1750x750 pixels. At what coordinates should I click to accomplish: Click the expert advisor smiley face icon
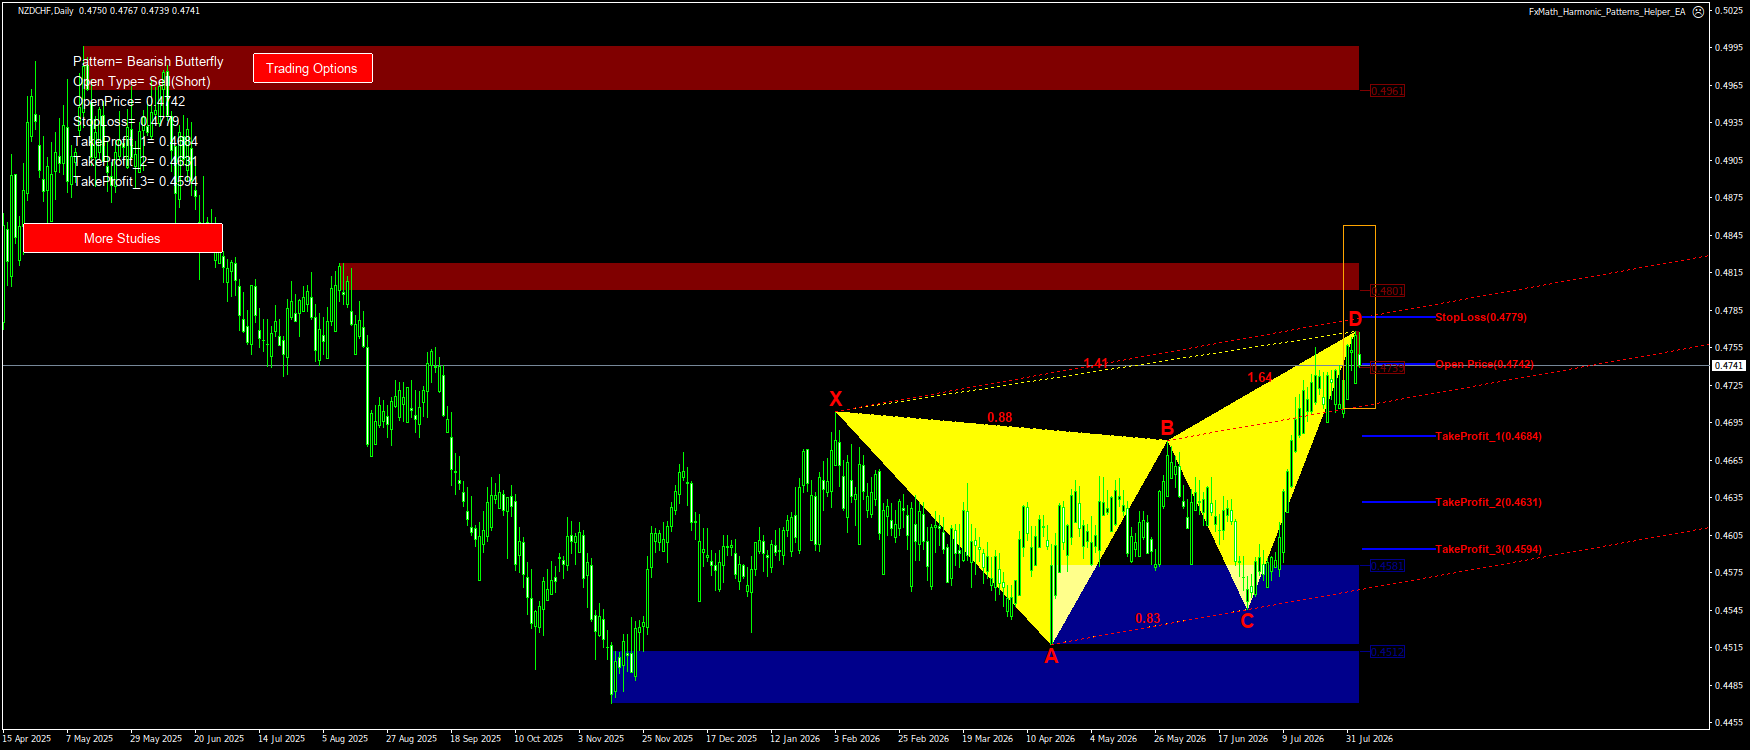point(1699,12)
